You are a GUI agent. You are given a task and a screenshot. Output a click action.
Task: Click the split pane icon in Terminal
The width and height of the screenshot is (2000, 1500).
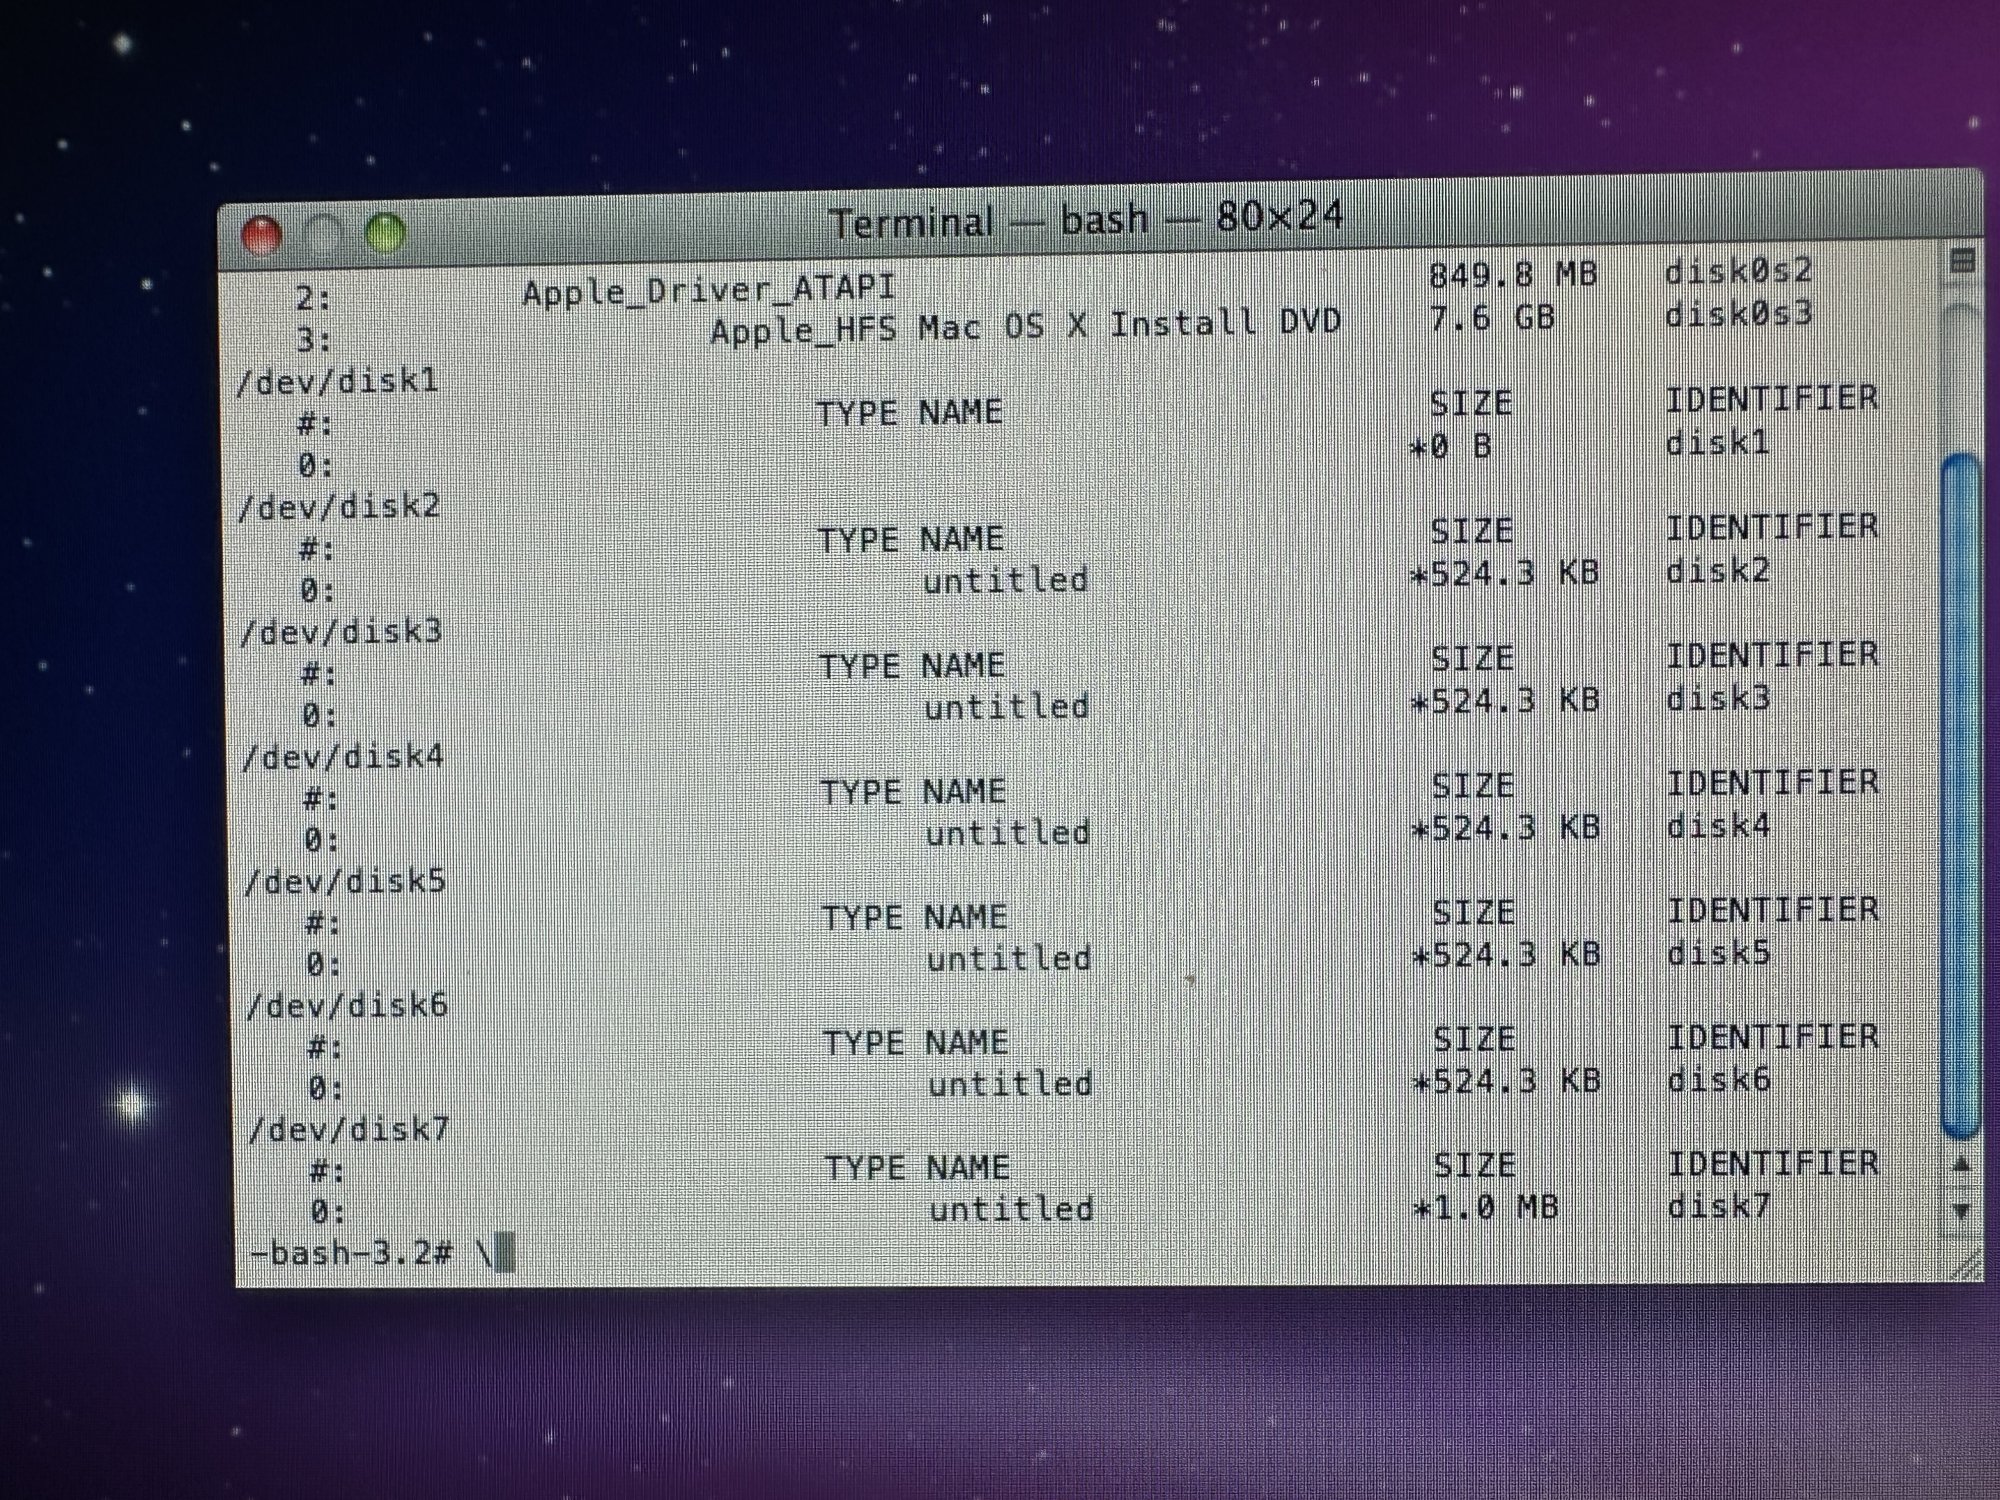(x=1962, y=262)
